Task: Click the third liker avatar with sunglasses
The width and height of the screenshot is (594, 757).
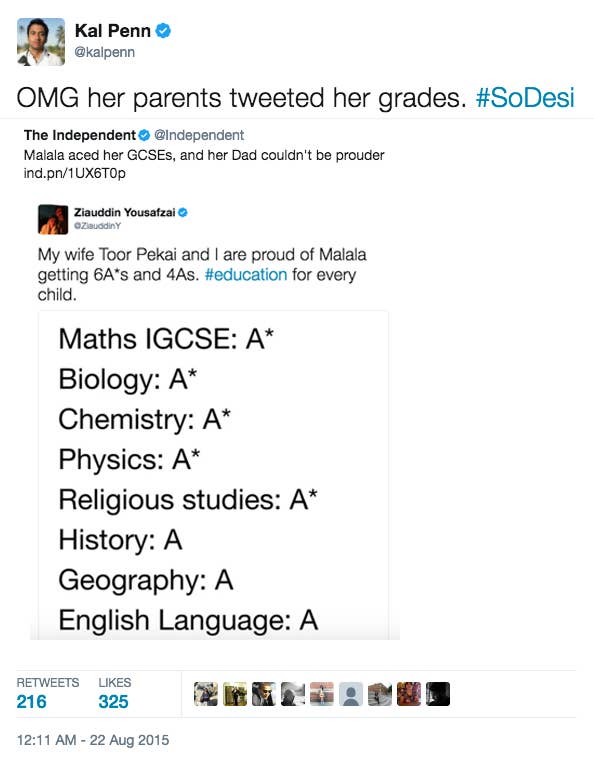Action: tap(264, 694)
